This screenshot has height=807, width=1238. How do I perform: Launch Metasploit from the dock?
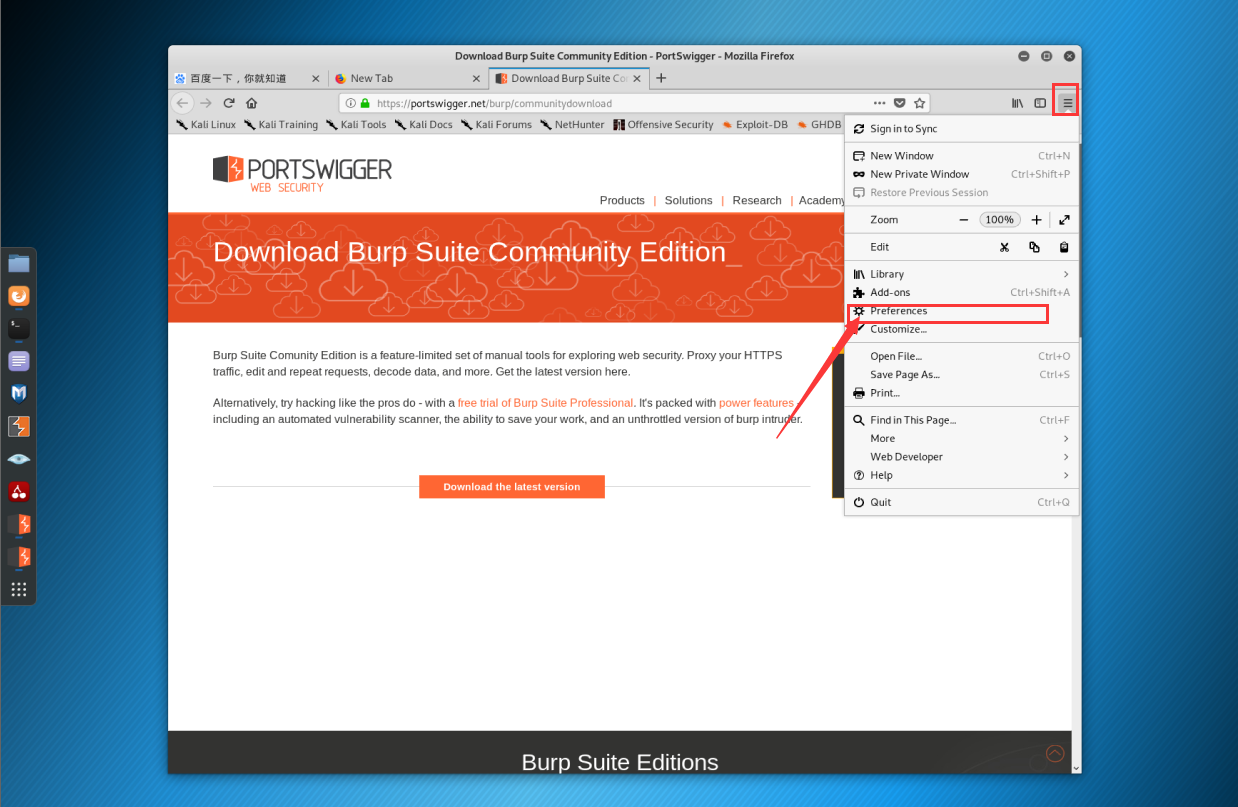19,394
